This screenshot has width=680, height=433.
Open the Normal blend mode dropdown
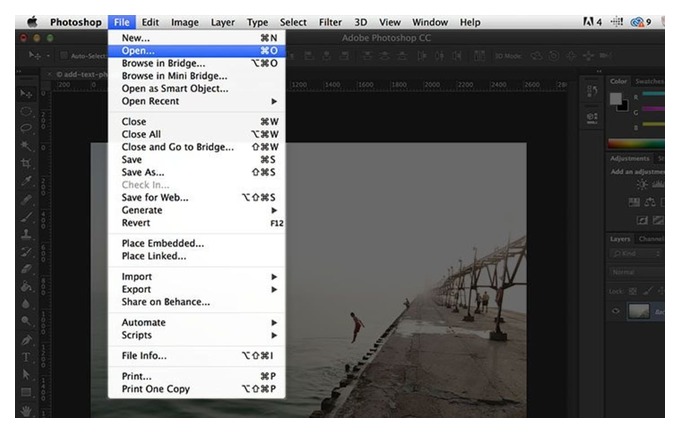[x=637, y=272]
